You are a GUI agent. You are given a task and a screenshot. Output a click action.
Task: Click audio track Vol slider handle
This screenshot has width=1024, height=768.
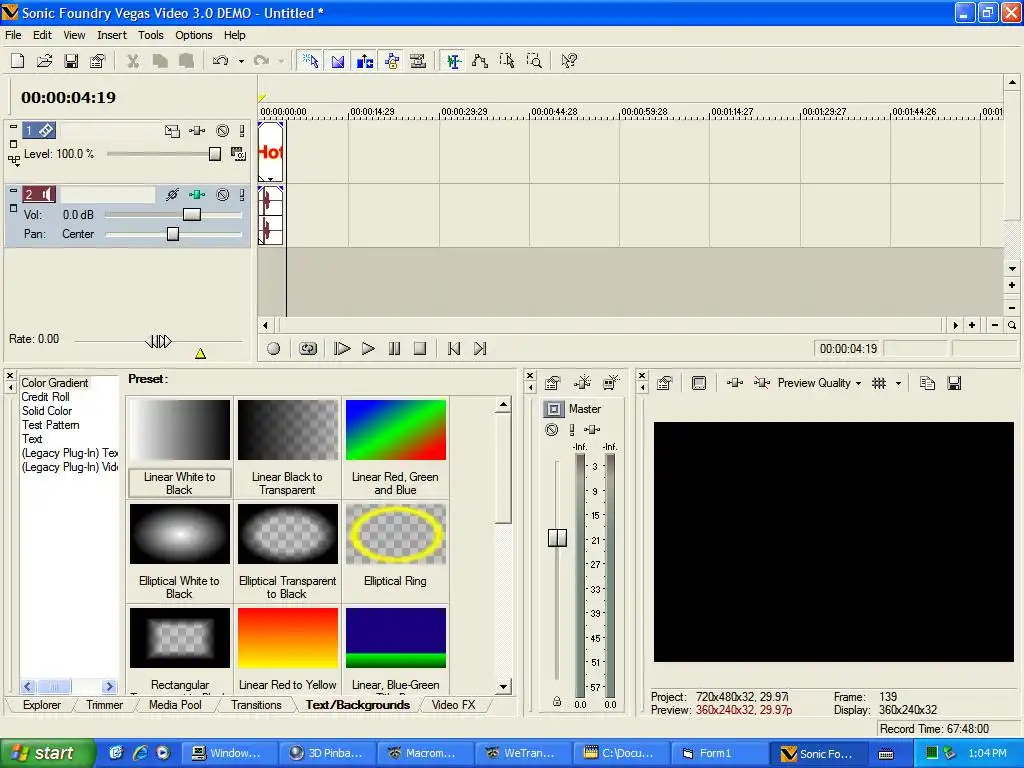[x=191, y=215]
